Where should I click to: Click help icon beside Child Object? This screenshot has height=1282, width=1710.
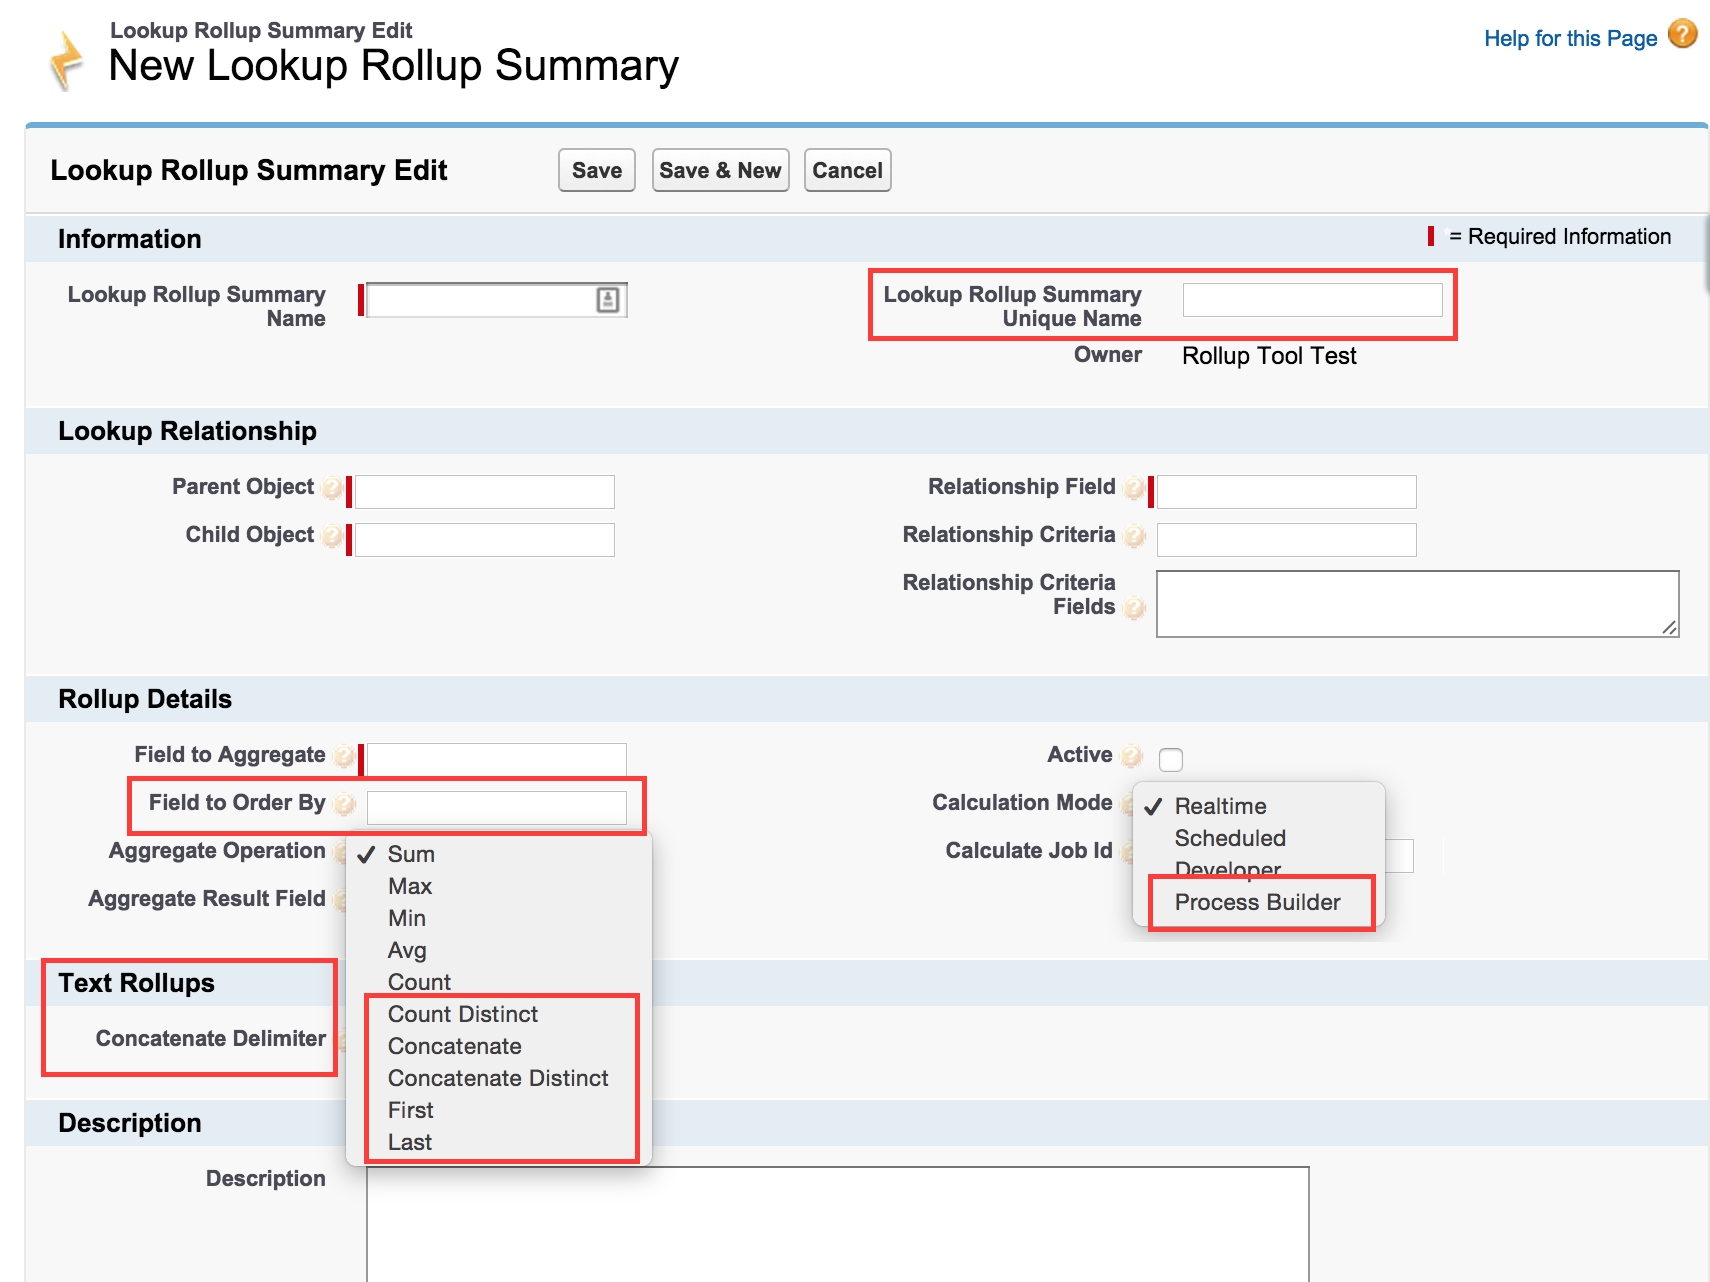(x=332, y=536)
